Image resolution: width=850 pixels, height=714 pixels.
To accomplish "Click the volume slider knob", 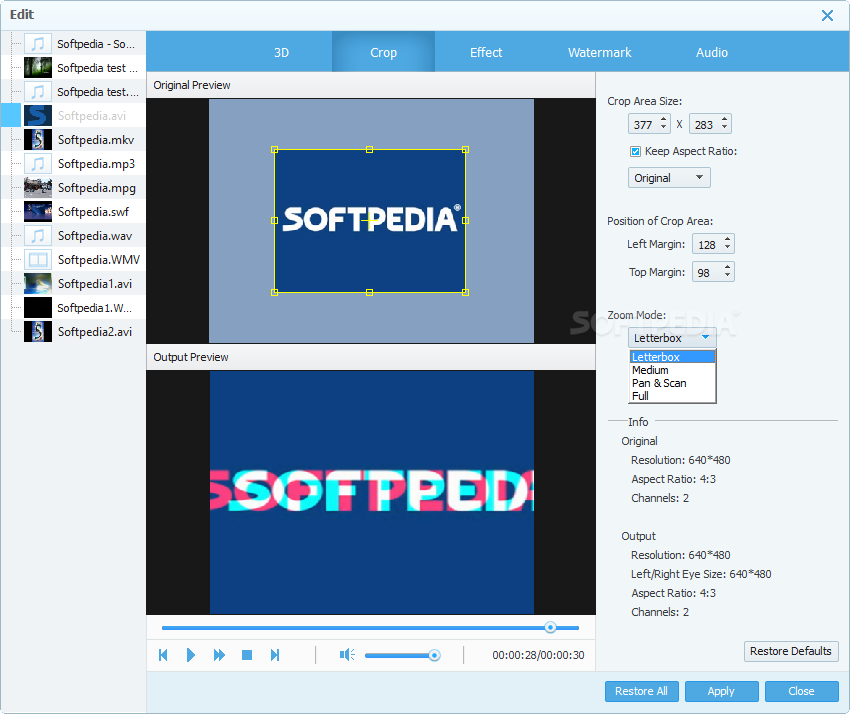I will [434, 655].
